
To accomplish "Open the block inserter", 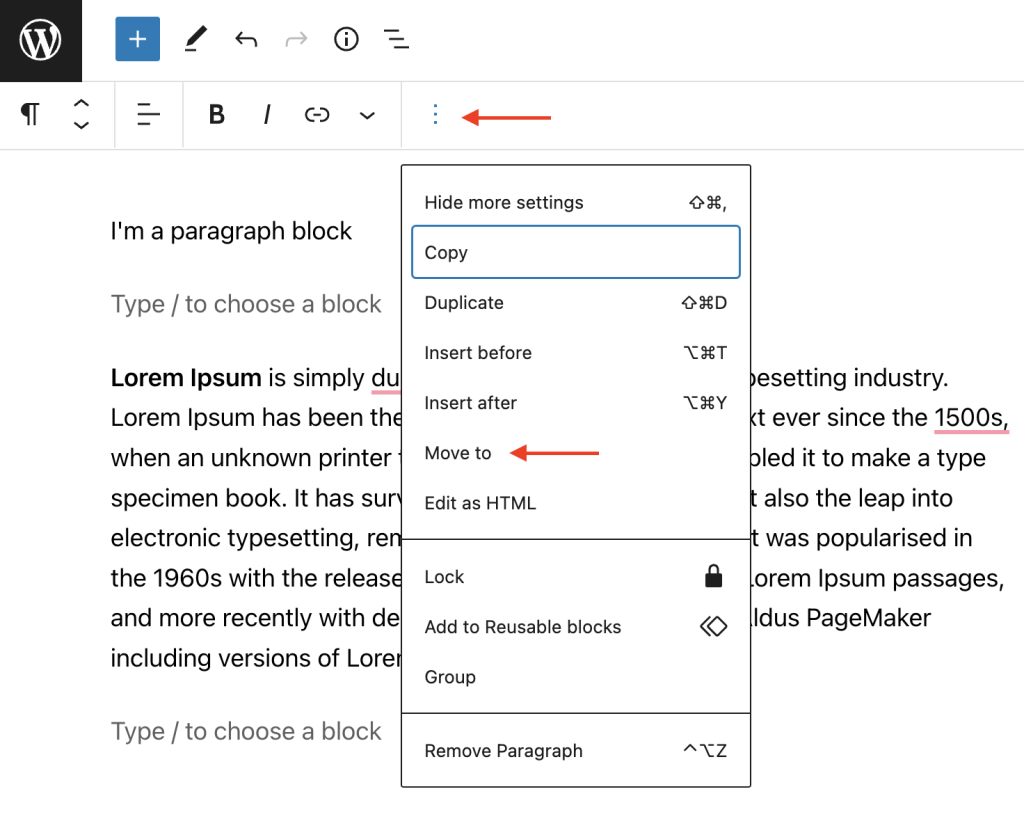I will 137,39.
